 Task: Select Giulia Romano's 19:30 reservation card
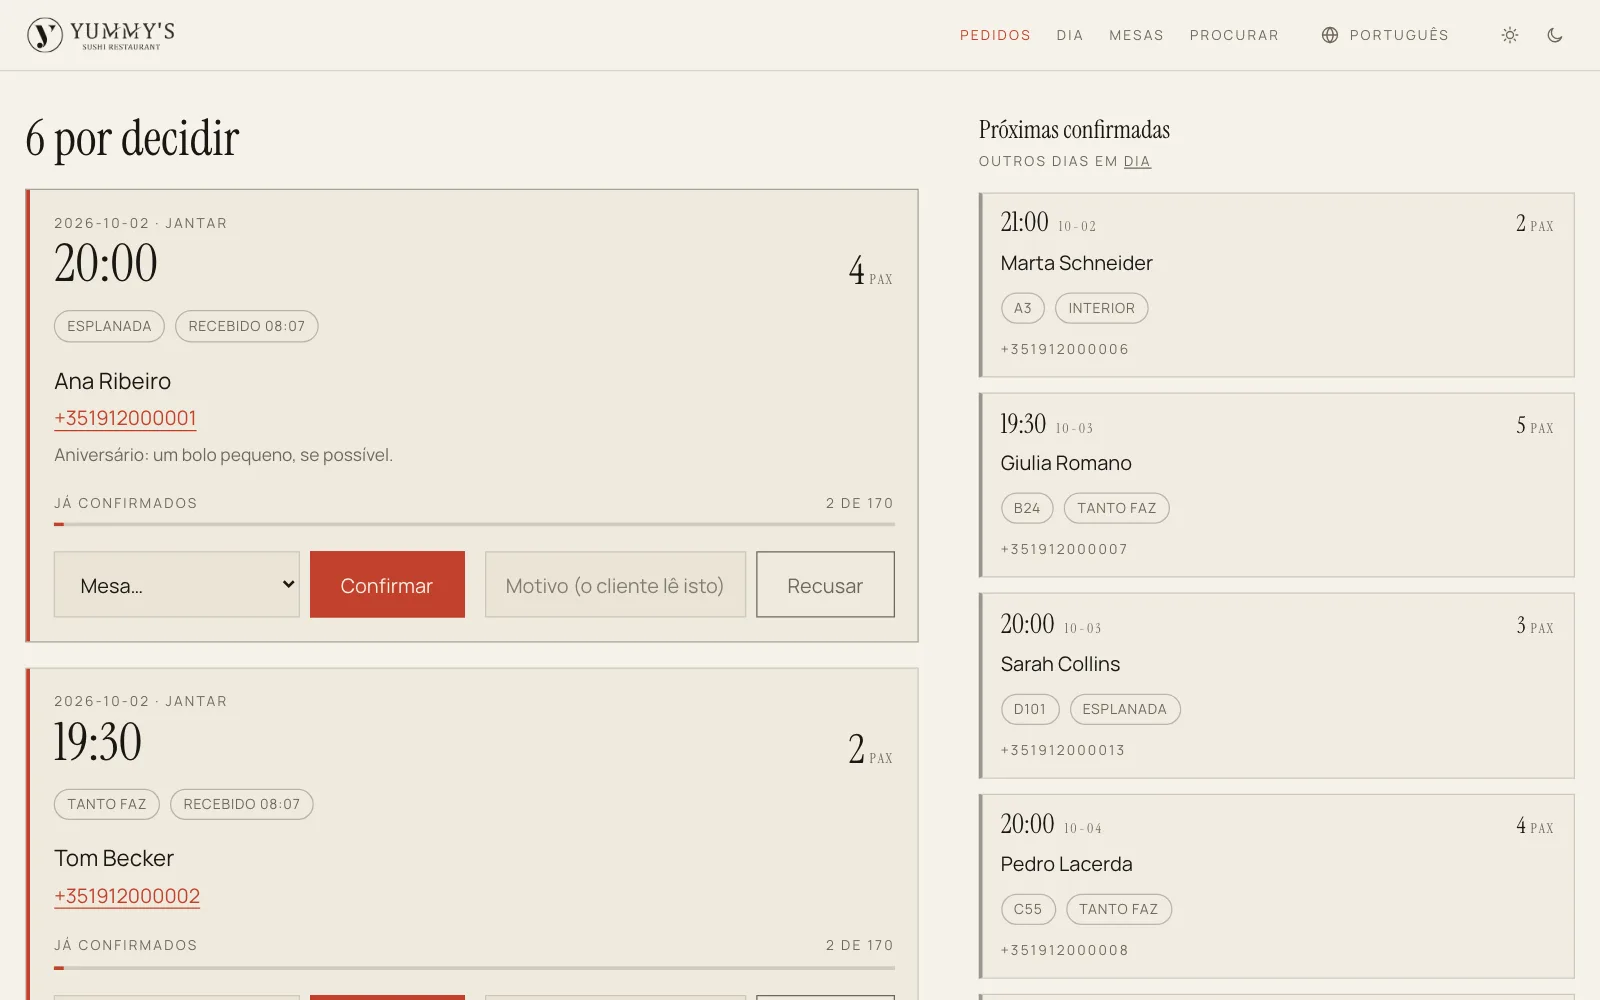[1277, 485]
